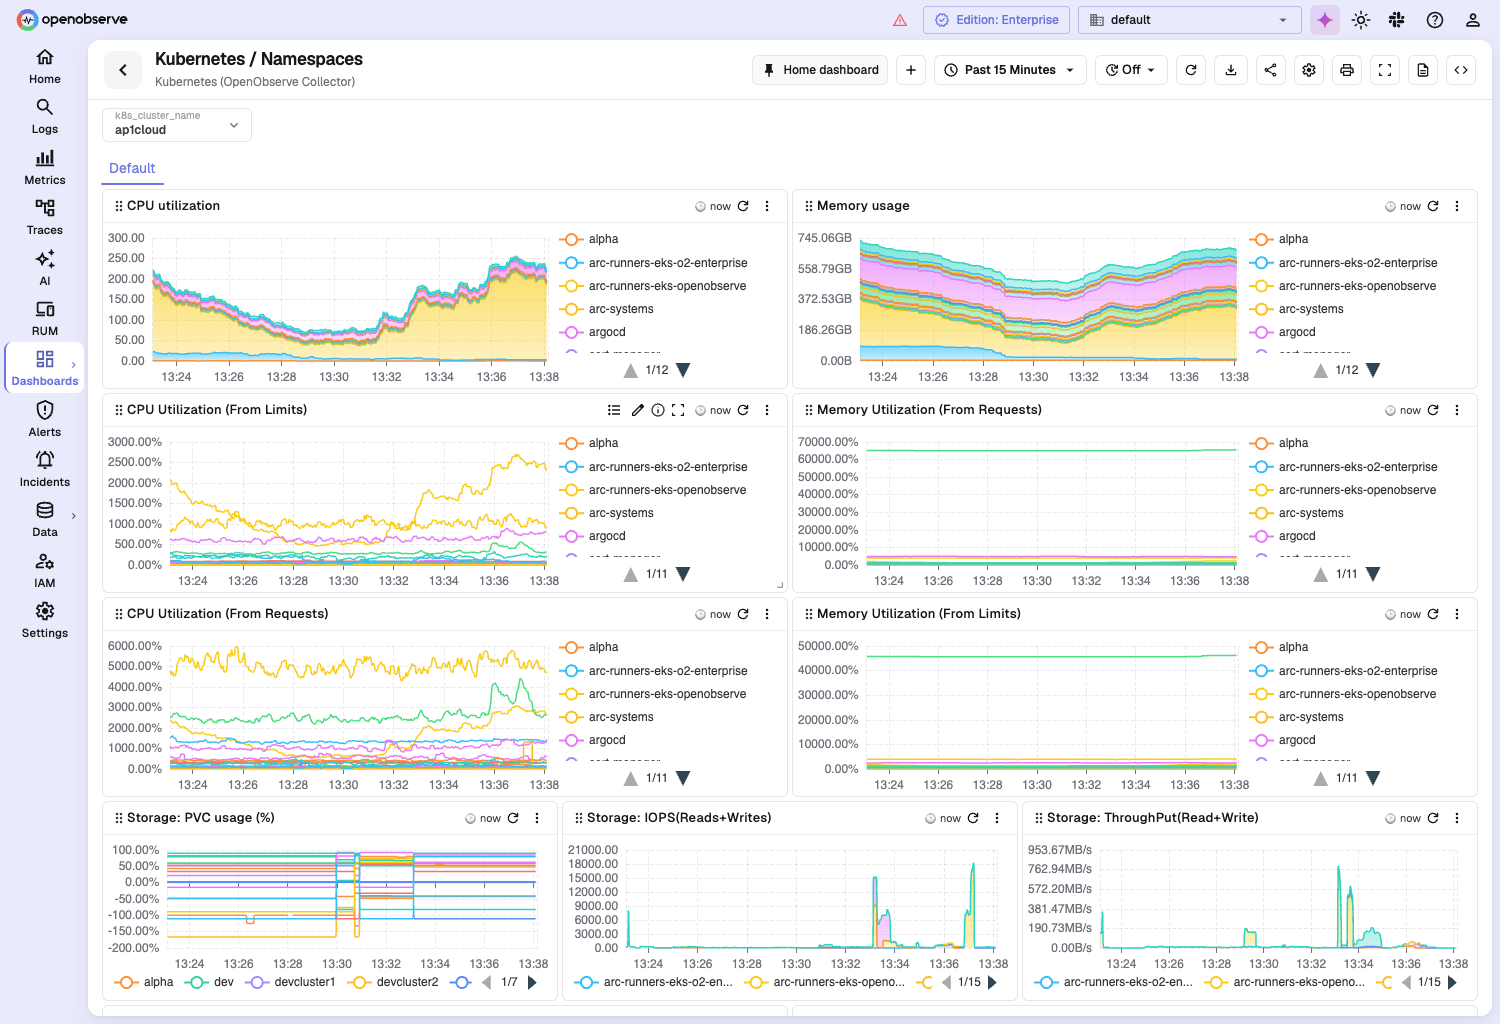Open the Past 15 Minutes time range dropdown
Image resolution: width=1500 pixels, height=1024 pixels.
pyautogui.click(x=1010, y=70)
